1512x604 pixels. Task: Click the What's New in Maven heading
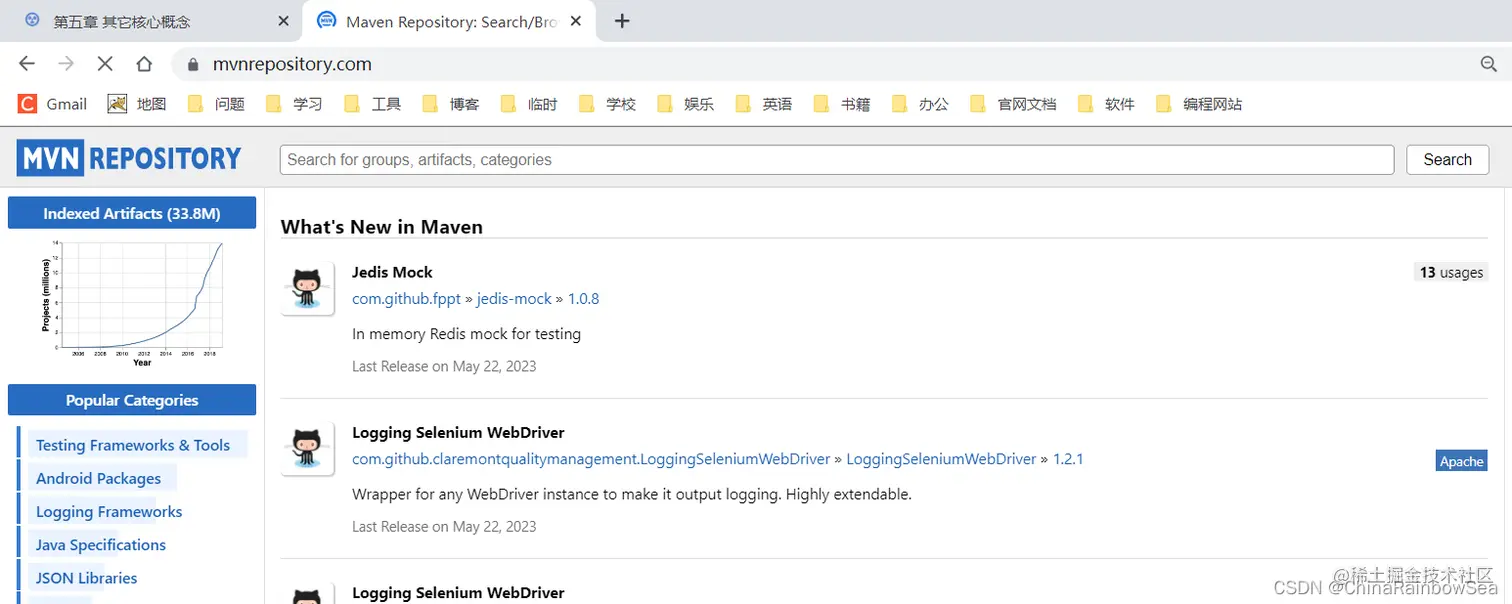[382, 227]
